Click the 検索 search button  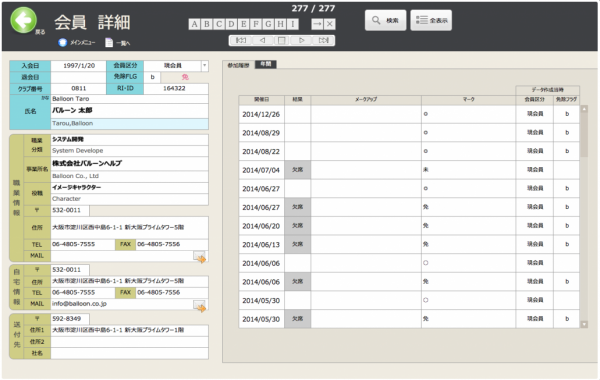tap(385, 20)
